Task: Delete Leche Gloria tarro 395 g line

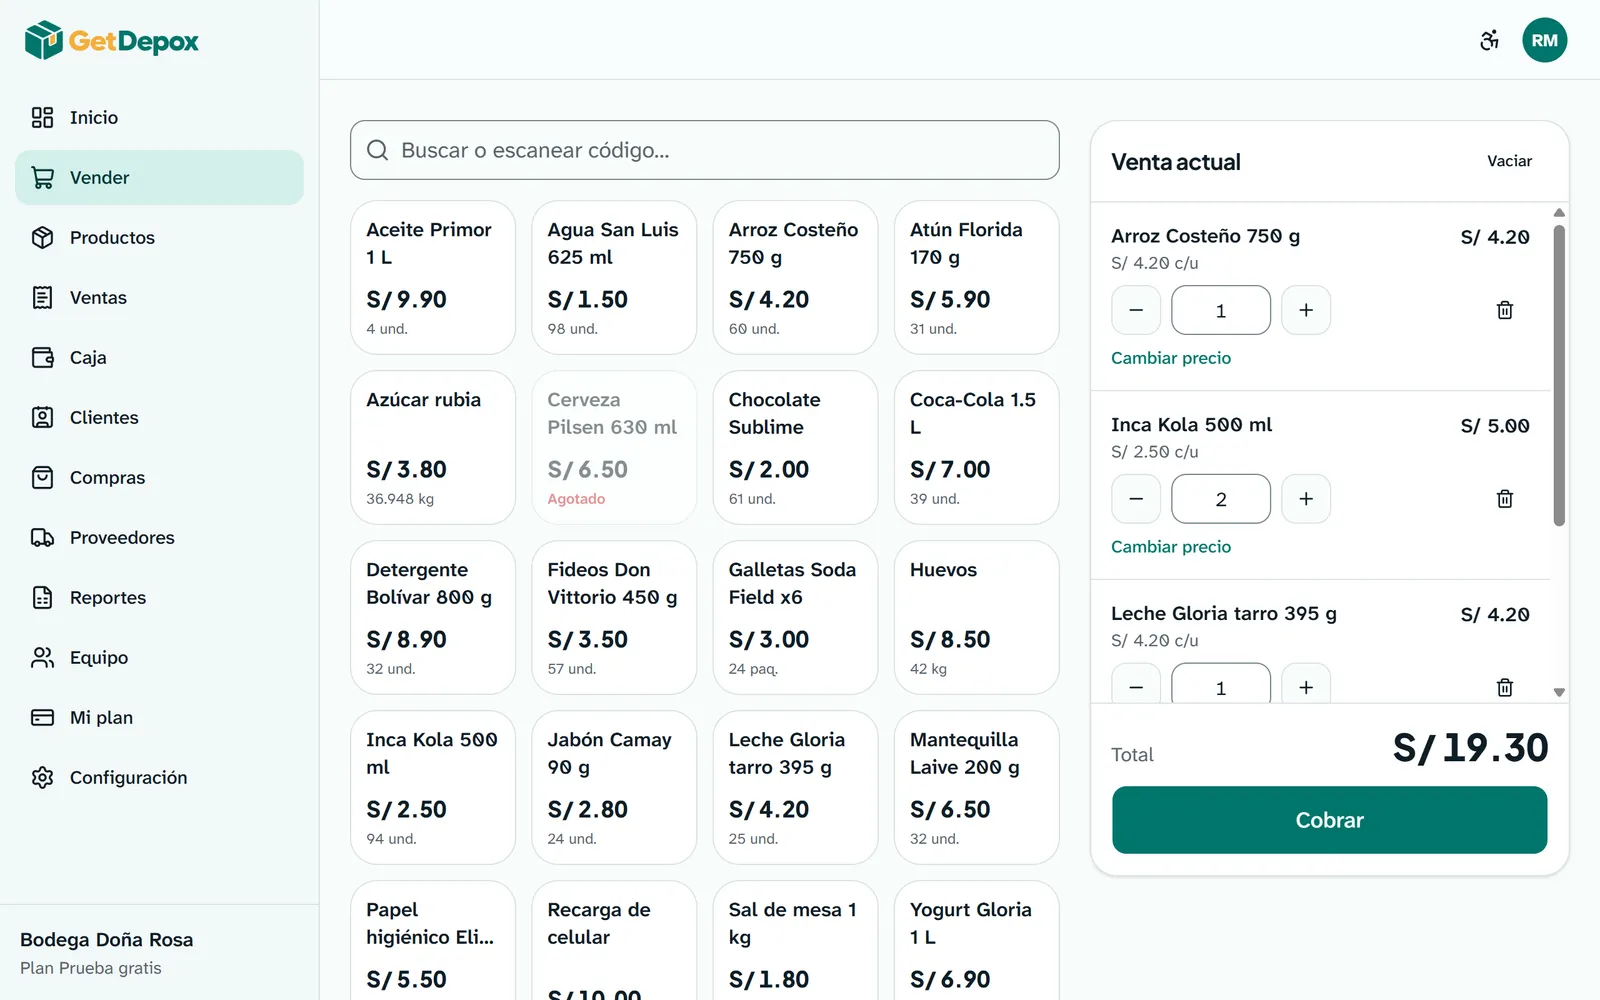Action: [x=1505, y=687]
